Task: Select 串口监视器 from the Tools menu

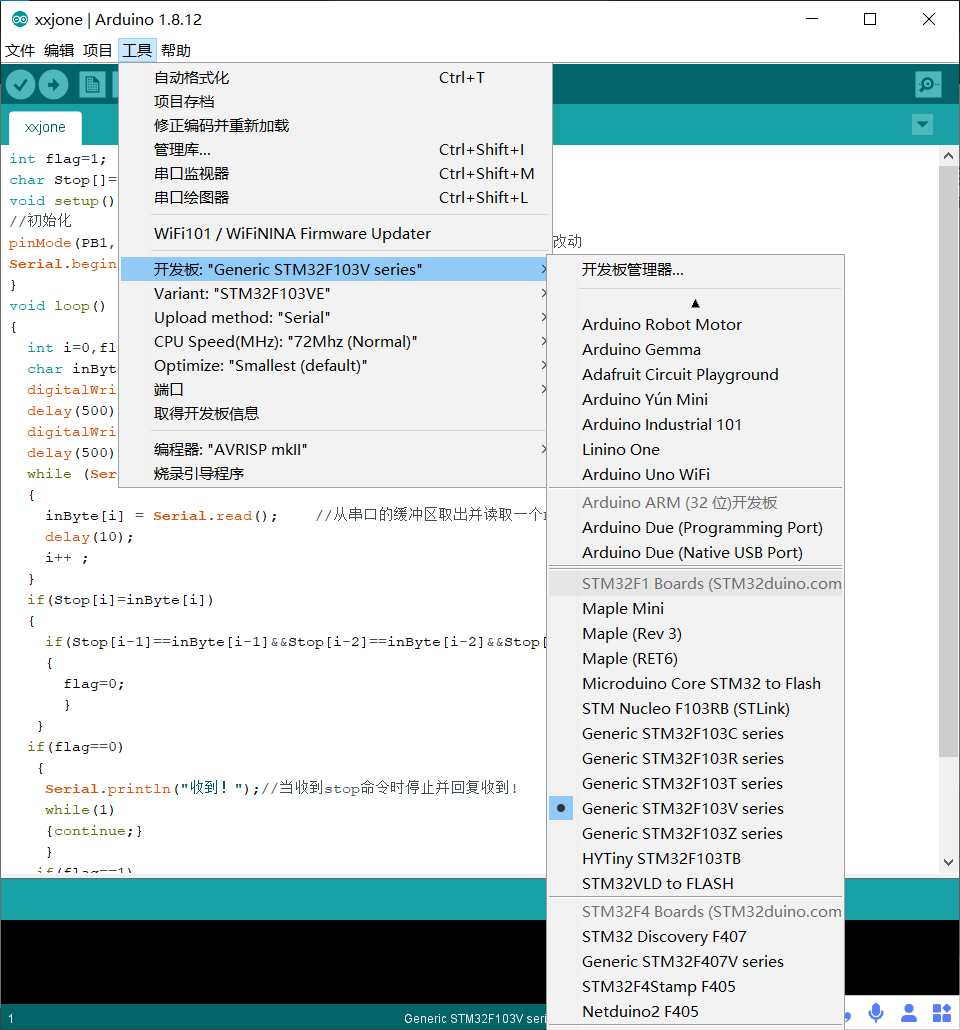Action: click(x=195, y=173)
